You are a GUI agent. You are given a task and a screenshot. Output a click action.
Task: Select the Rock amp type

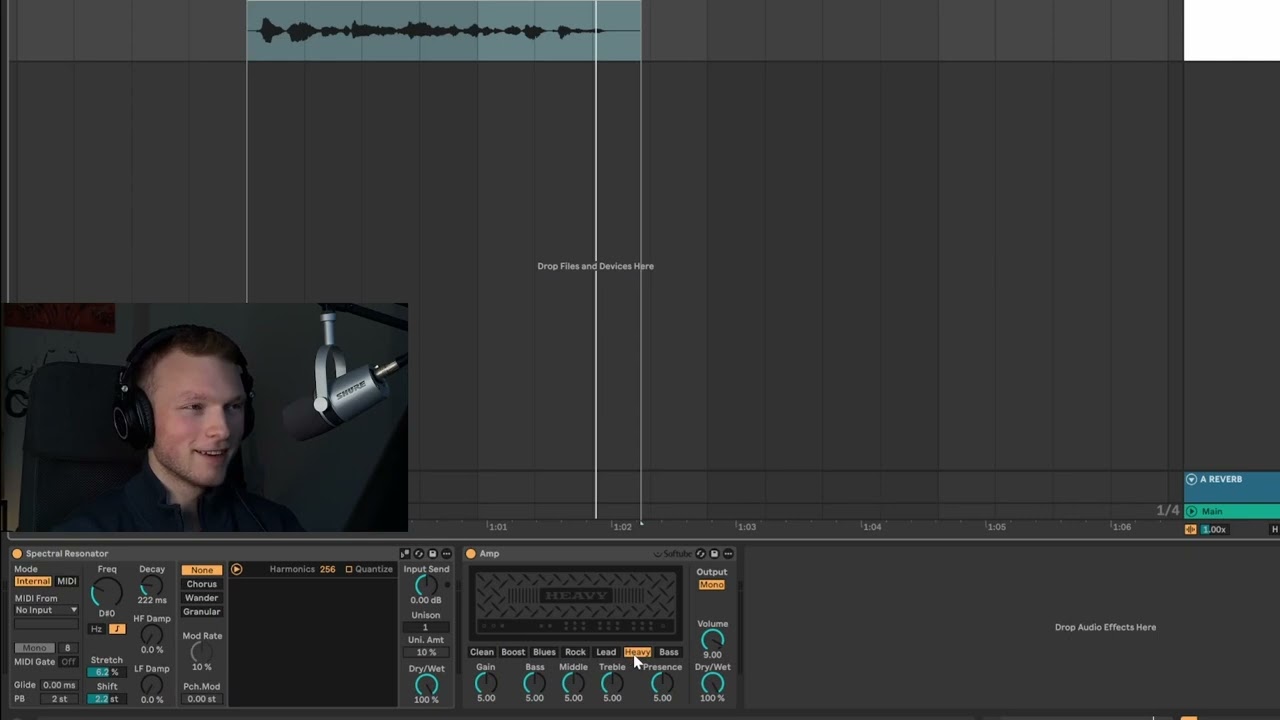click(575, 652)
